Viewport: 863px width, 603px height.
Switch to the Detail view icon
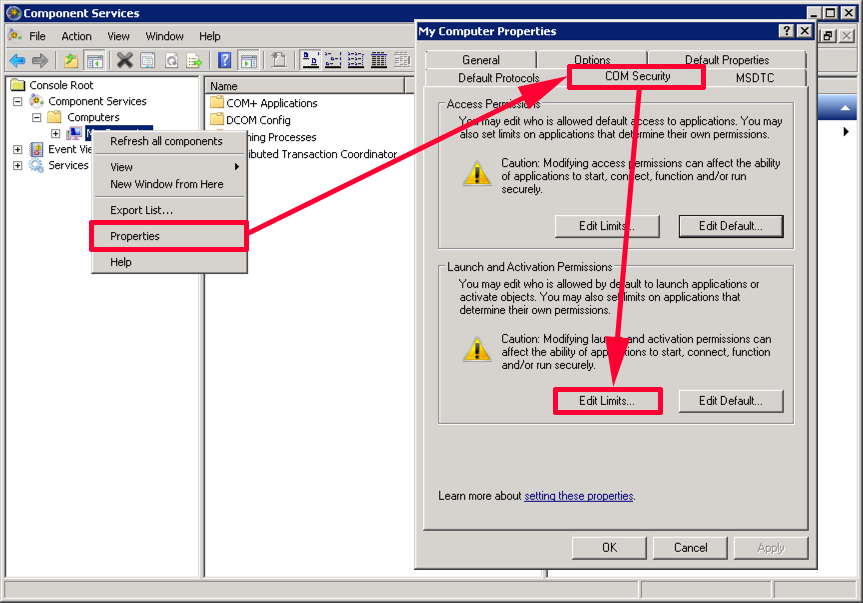[x=379, y=59]
